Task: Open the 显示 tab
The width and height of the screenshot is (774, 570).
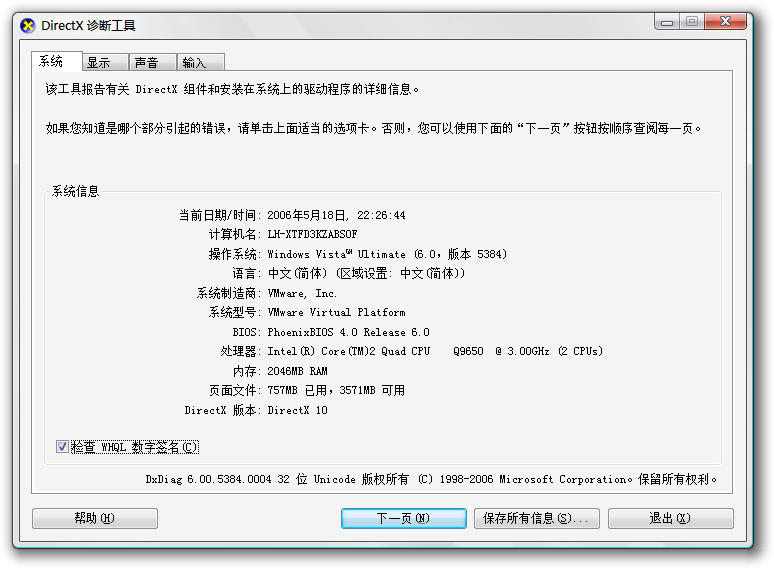Action: (105, 63)
